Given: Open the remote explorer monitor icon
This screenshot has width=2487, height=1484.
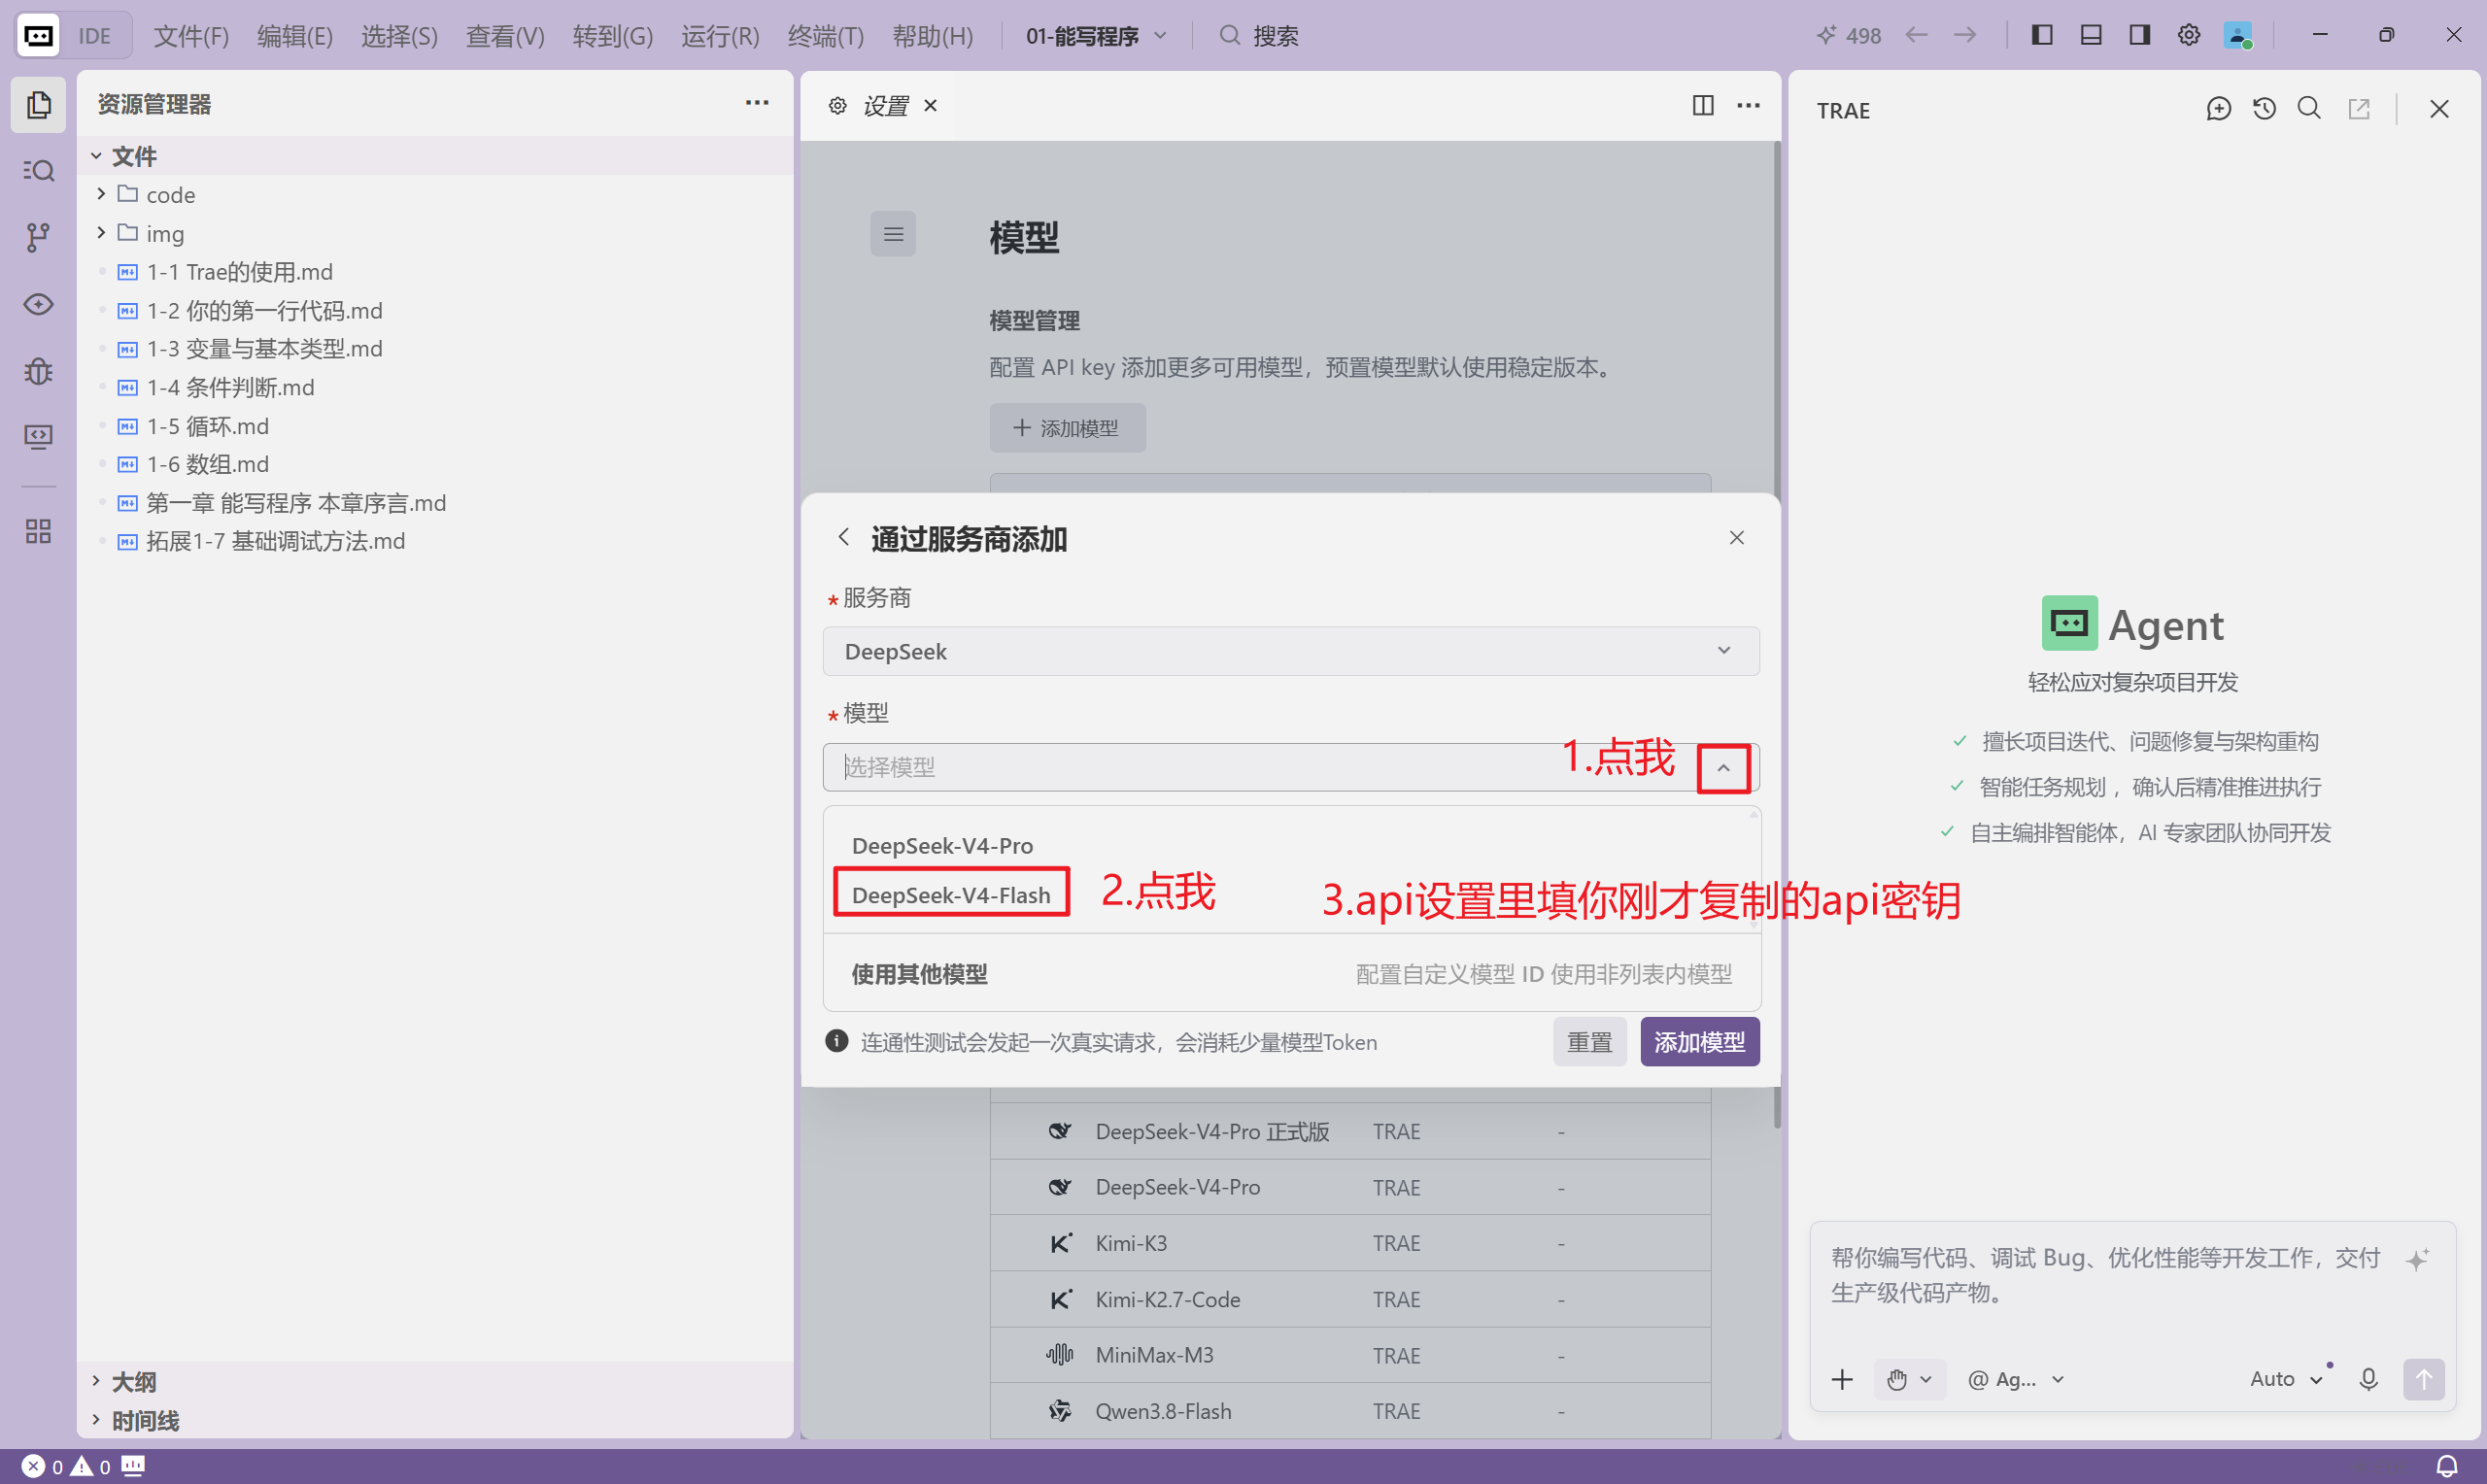Looking at the screenshot, I should 38,437.
